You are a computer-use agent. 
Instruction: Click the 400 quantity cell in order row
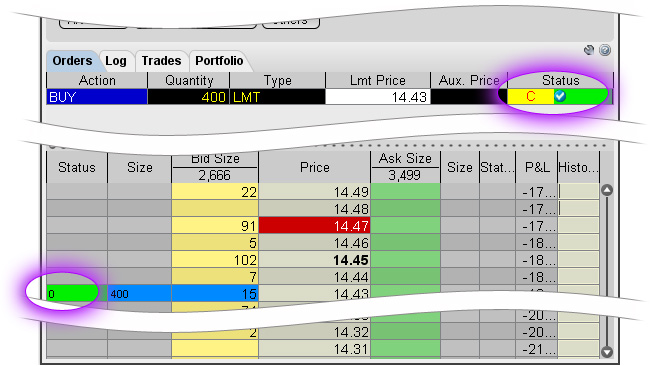(x=189, y=97)
